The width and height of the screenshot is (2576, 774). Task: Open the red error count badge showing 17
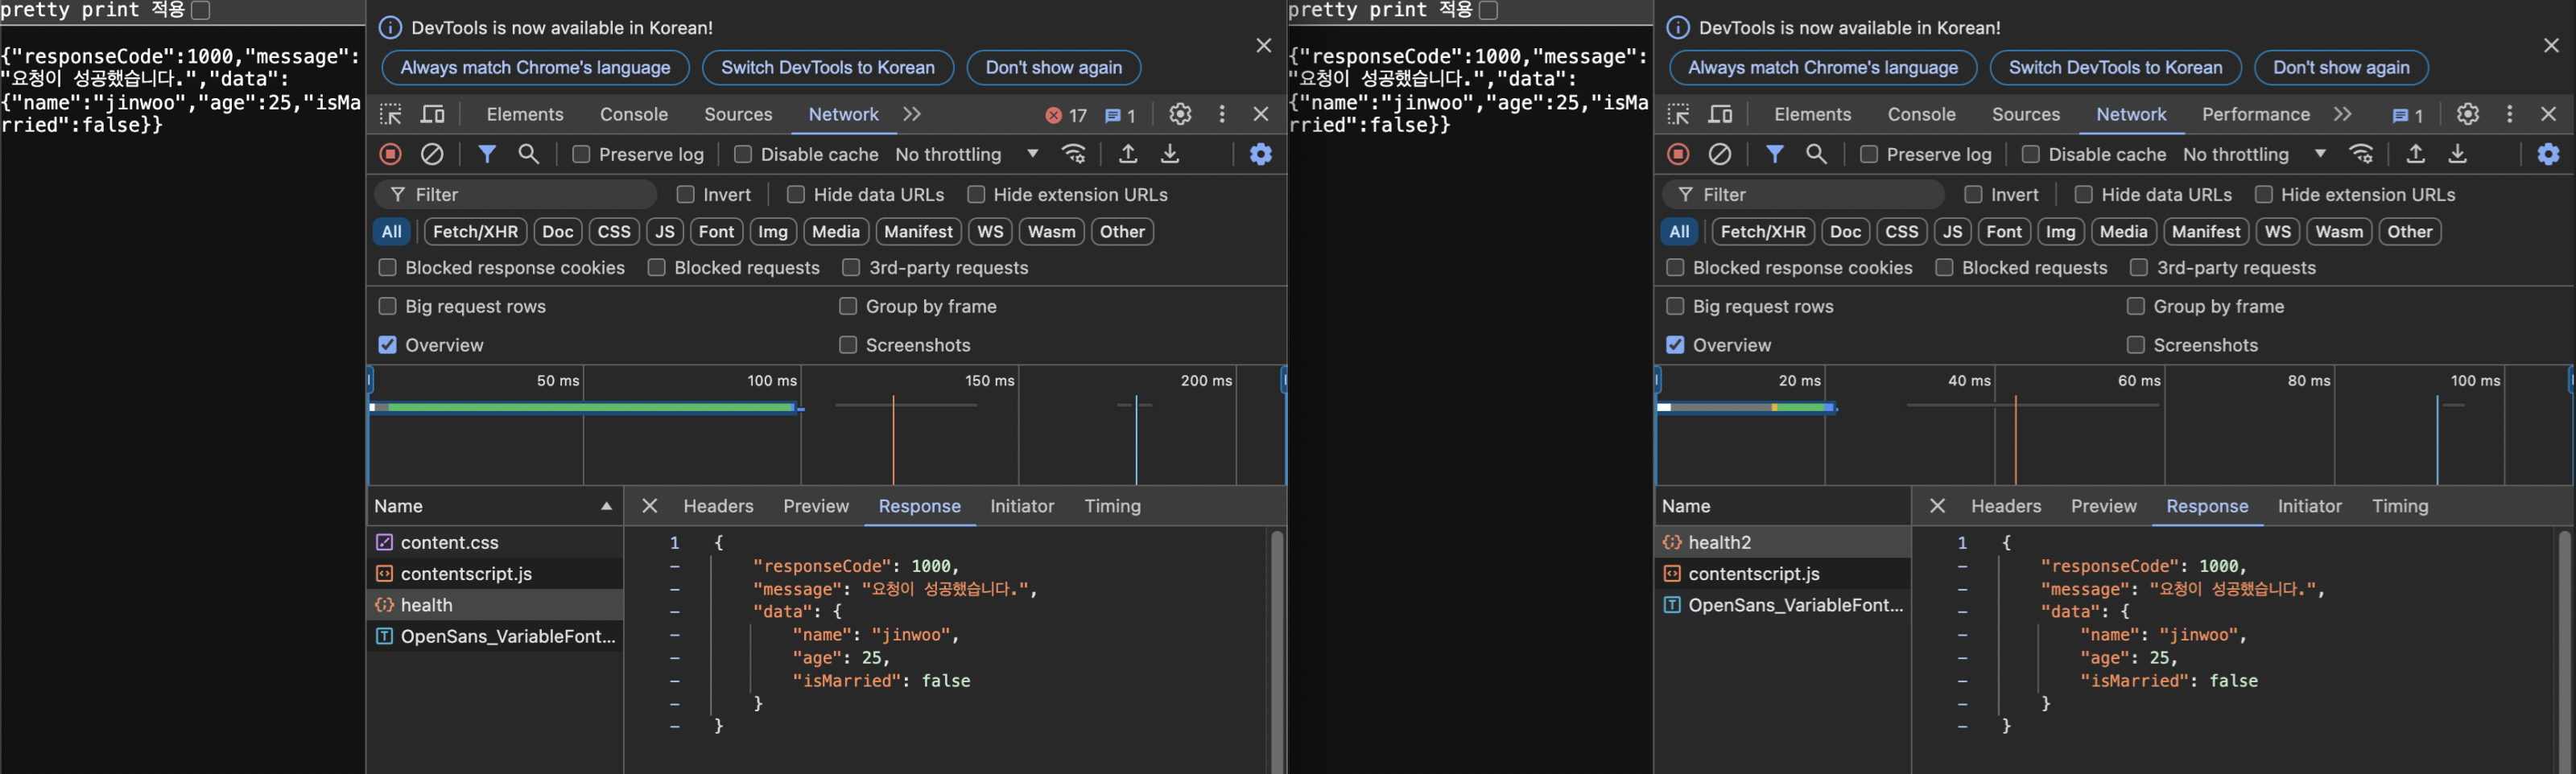click(x=1066, y=115)
